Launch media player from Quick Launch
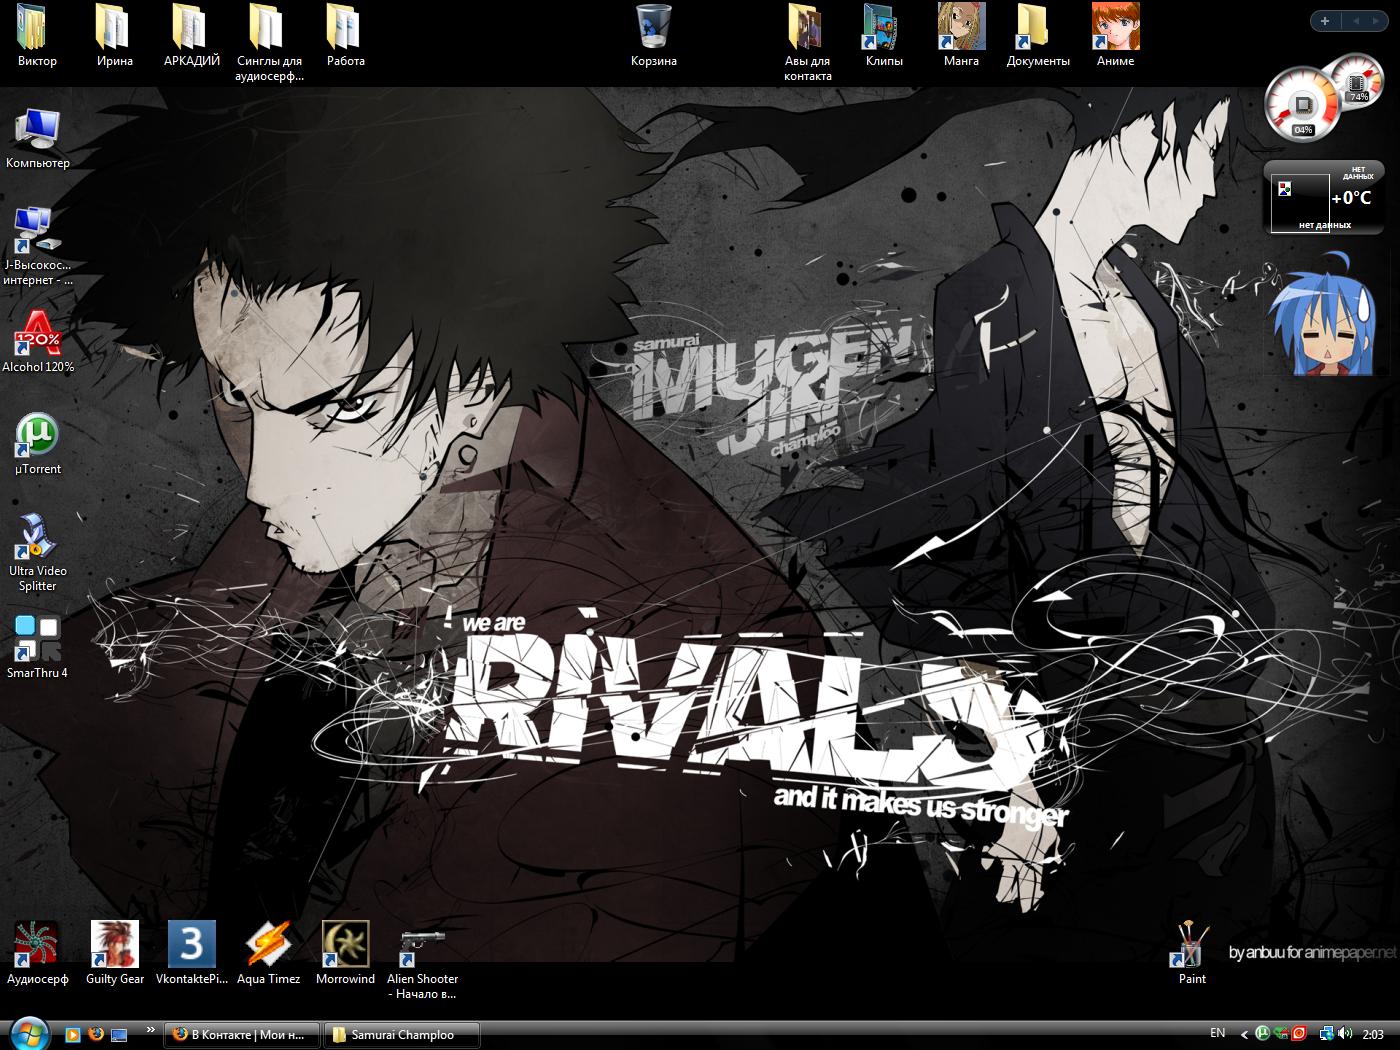1400x1050 pixels. (72, 1034)
